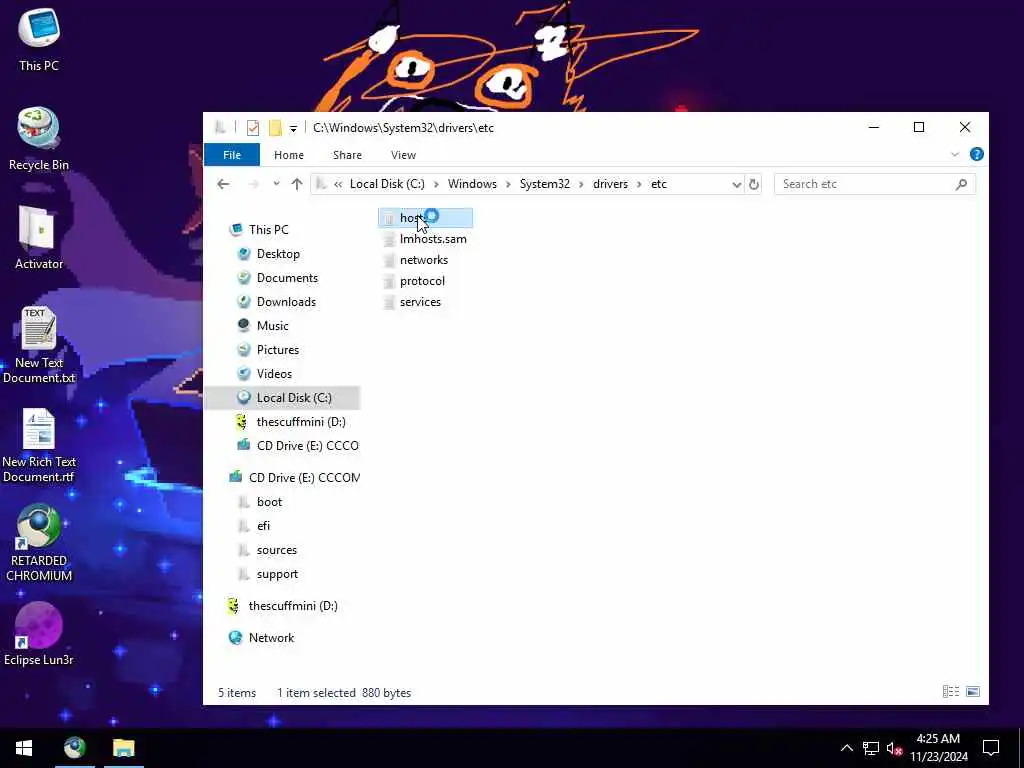Viewport: 1024px width, 768px height.
Task: Open the efi folder in navigation pane
Action: click(x=253, y=526)
